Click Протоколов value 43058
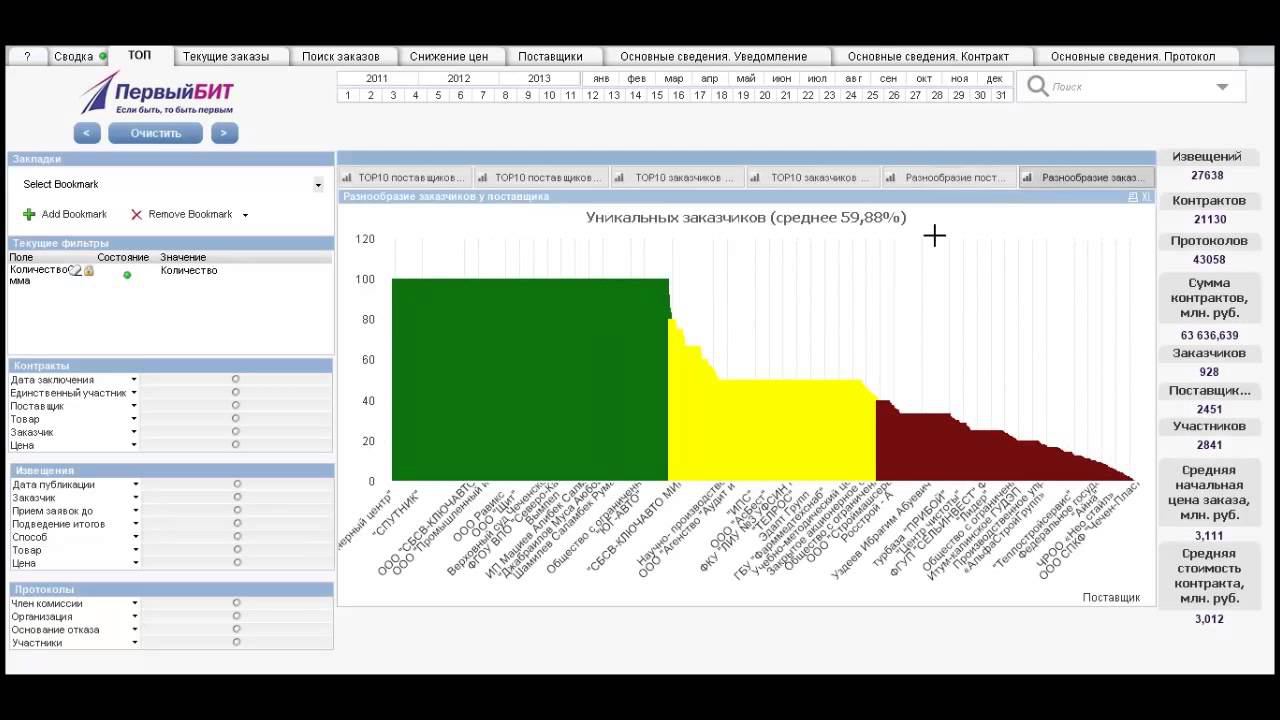1280x720 pixels. (1208, 259)
